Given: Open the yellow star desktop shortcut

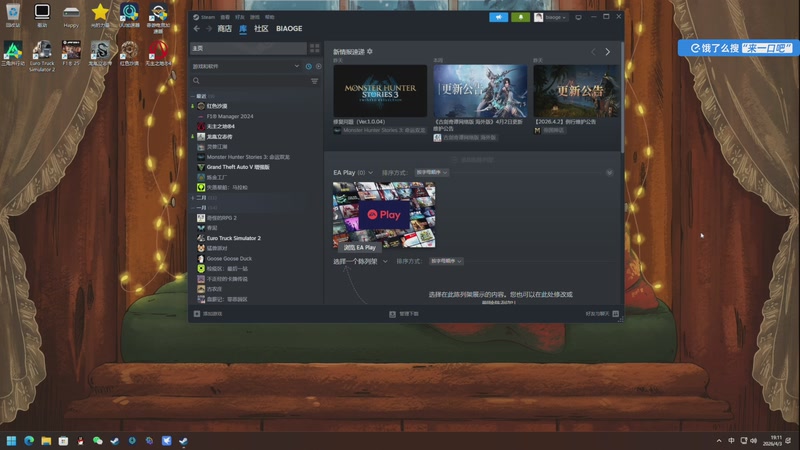Looking at the screenshot, I should (100, 15).
